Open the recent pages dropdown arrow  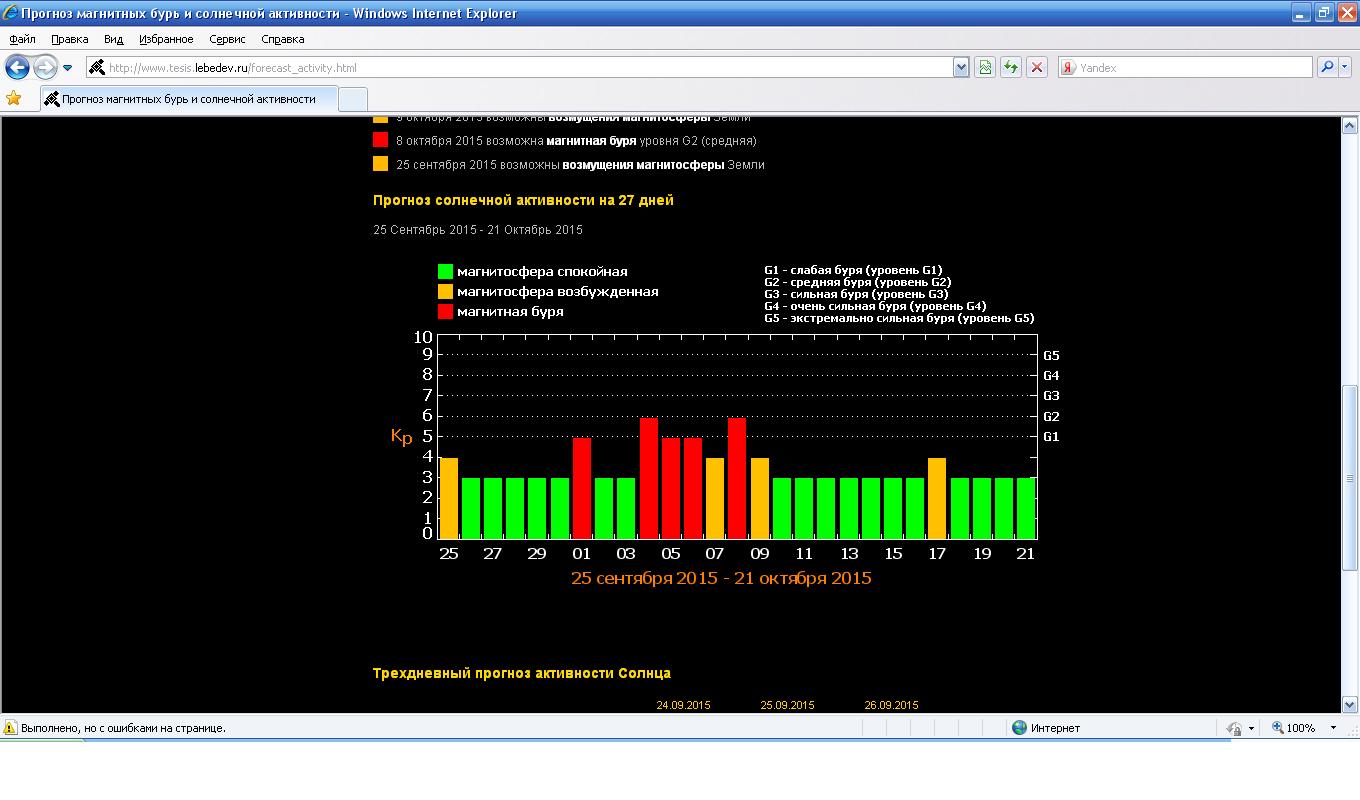point(67,68)
